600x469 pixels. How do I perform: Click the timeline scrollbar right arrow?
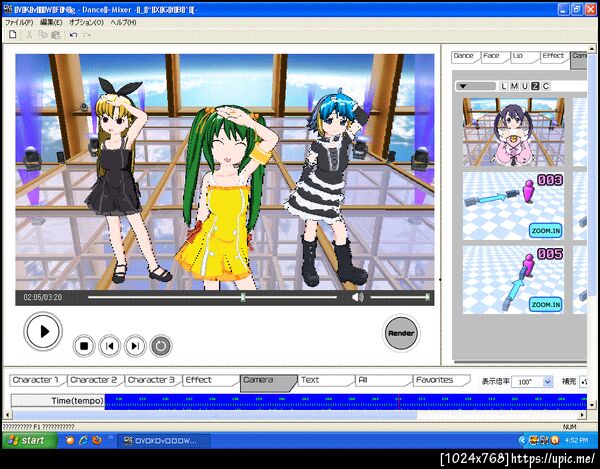click(582, 415)
